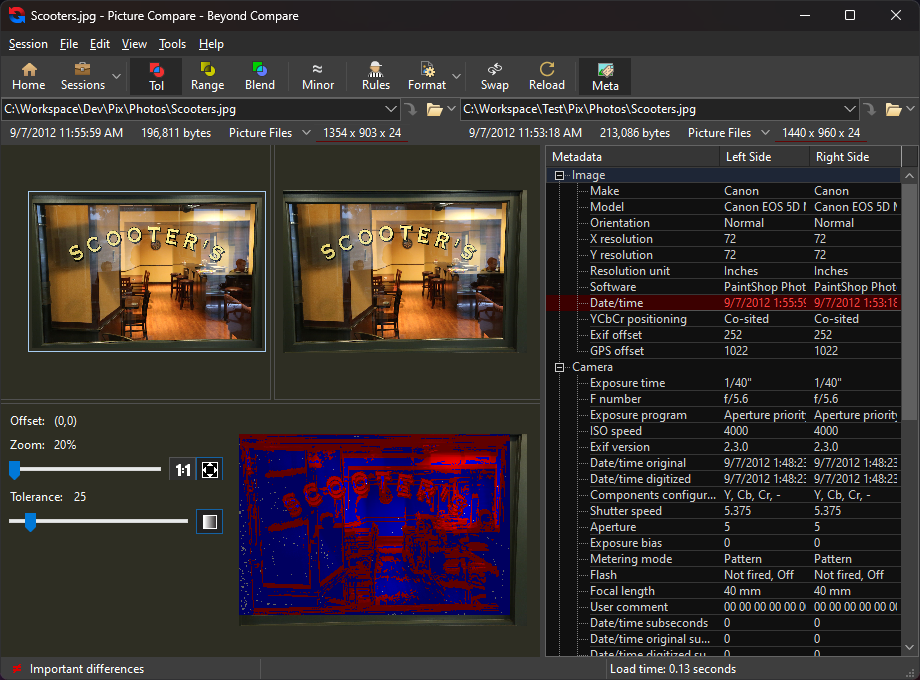Screen dimensions: 920x680
Task: Collapse the Image metadata group
Action: [x=560, y=175]
